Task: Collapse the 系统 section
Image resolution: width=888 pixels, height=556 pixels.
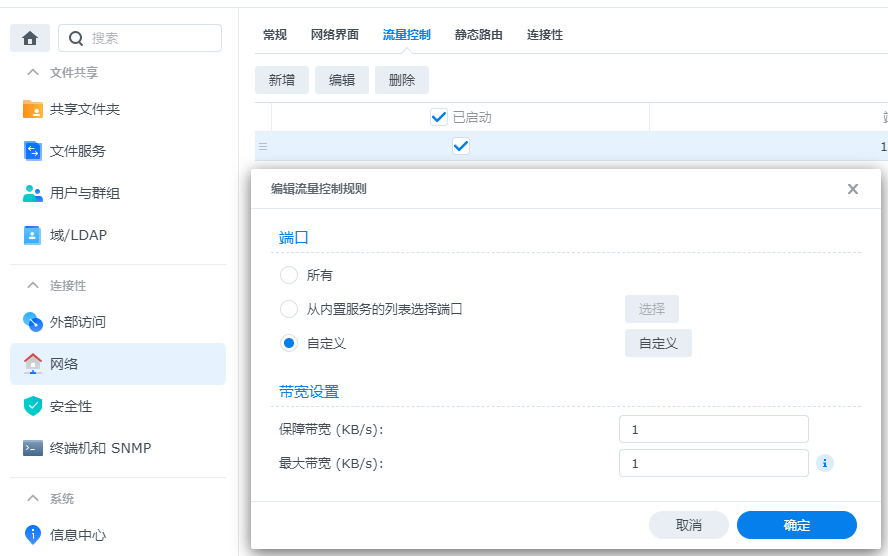Action: [33, 499]
